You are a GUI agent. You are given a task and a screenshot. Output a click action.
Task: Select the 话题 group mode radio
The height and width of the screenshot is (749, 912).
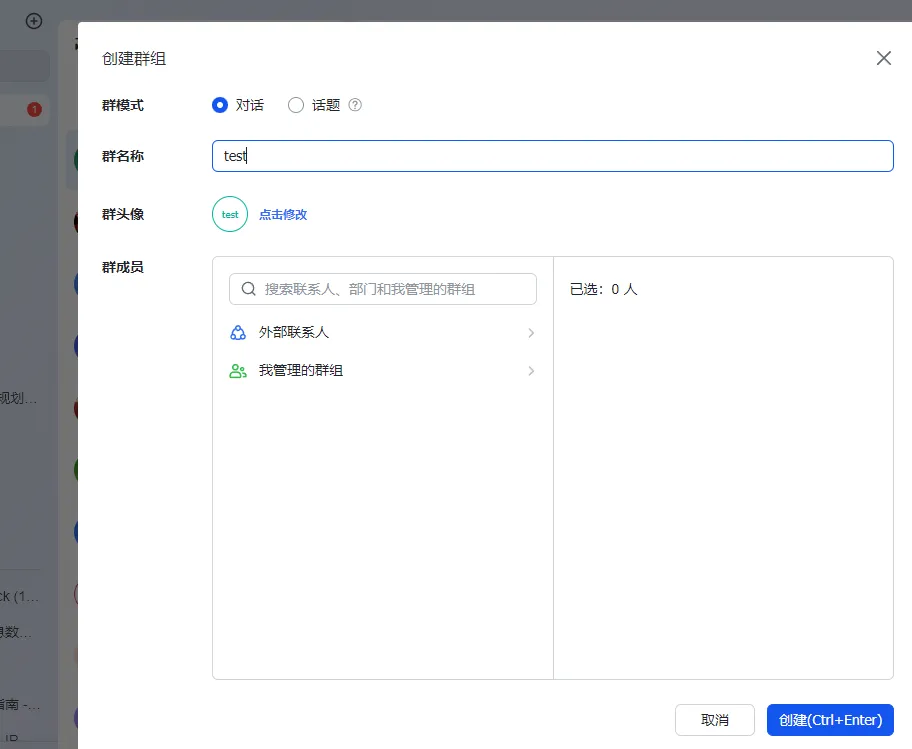tap(296, 104)
